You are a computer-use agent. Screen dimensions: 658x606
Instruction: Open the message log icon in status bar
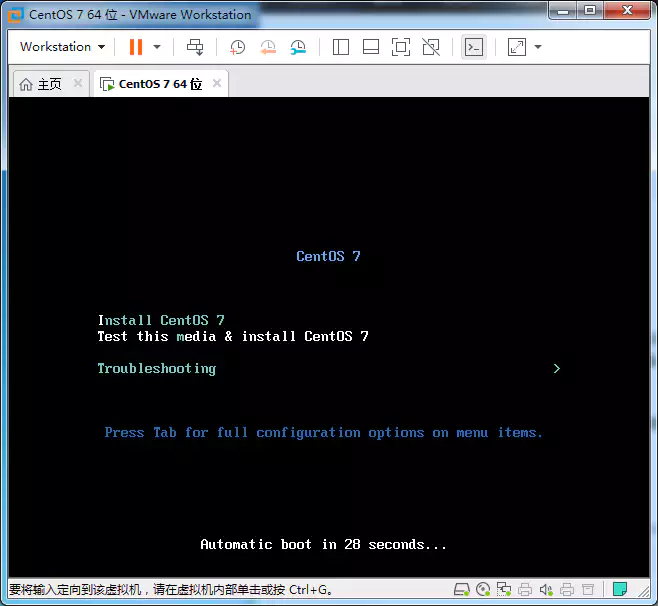[619, 589]
